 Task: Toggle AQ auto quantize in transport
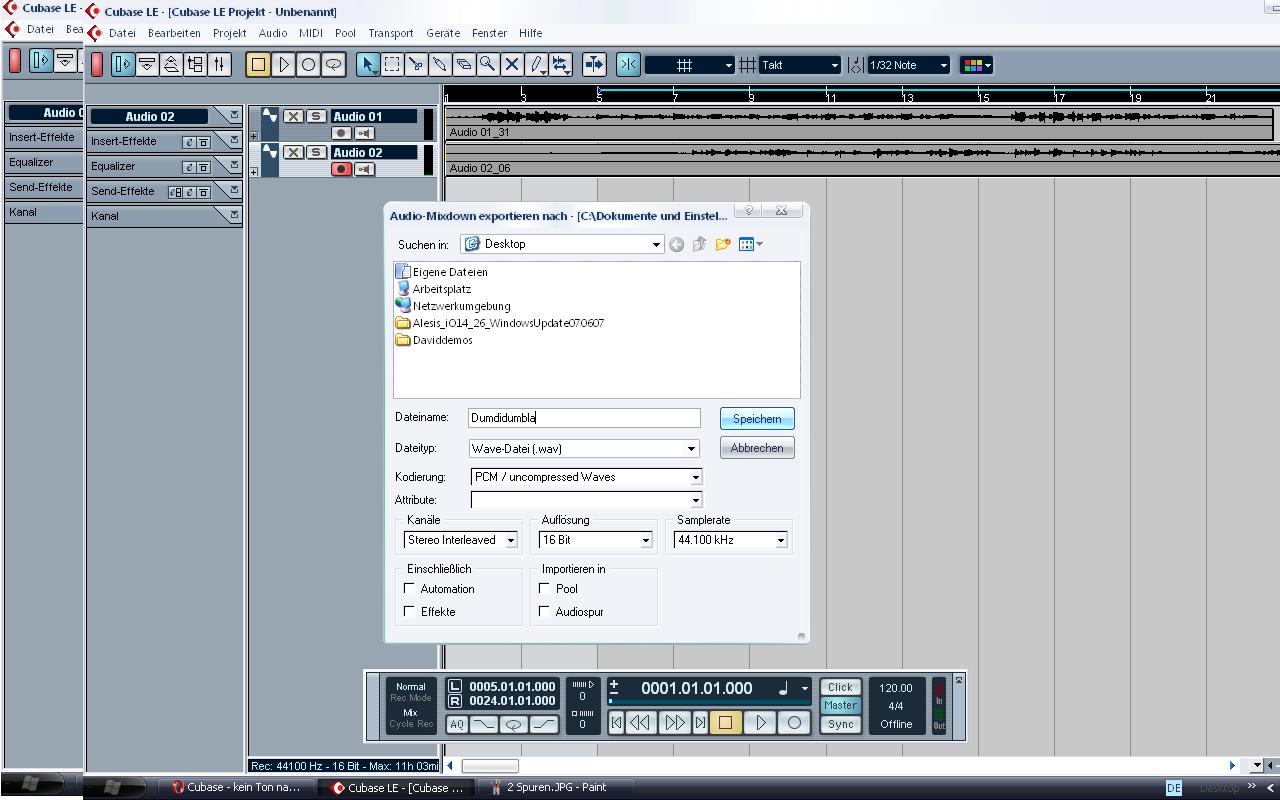[x=457, y=724]
